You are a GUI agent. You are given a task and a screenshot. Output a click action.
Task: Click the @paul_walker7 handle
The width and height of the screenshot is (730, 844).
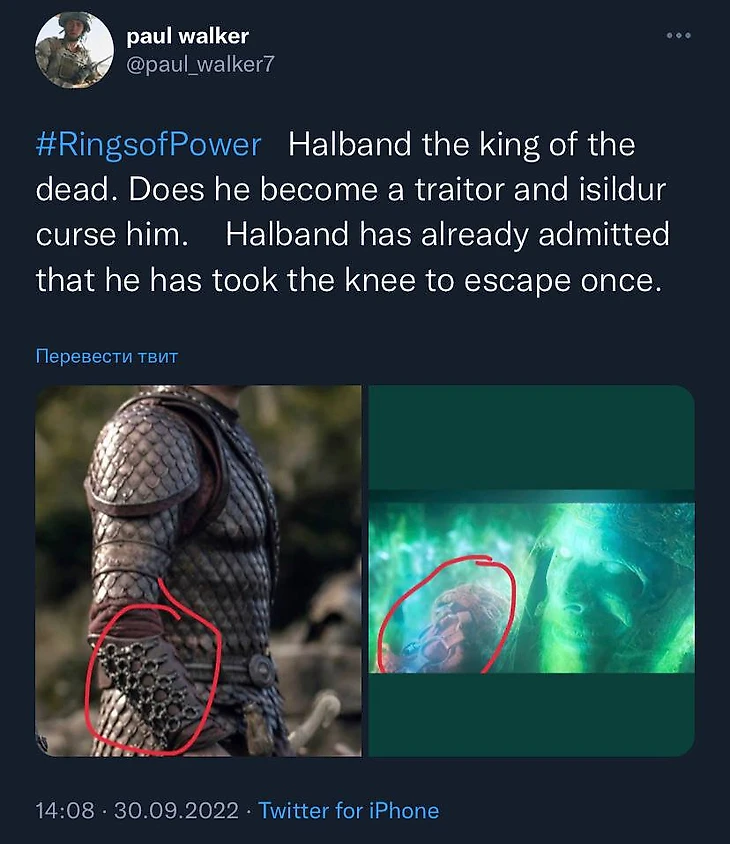pyautogui.click(x=199, y=64)
